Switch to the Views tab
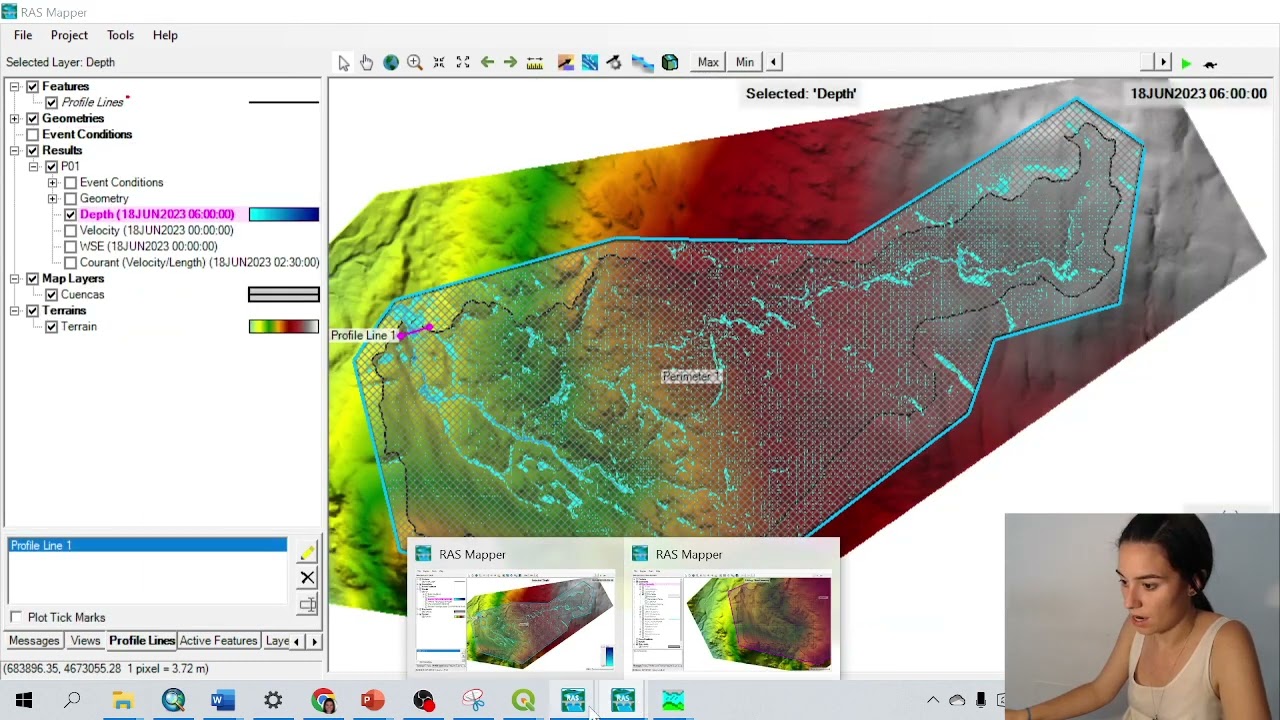 pyautogui.click(x=85, y=641)
